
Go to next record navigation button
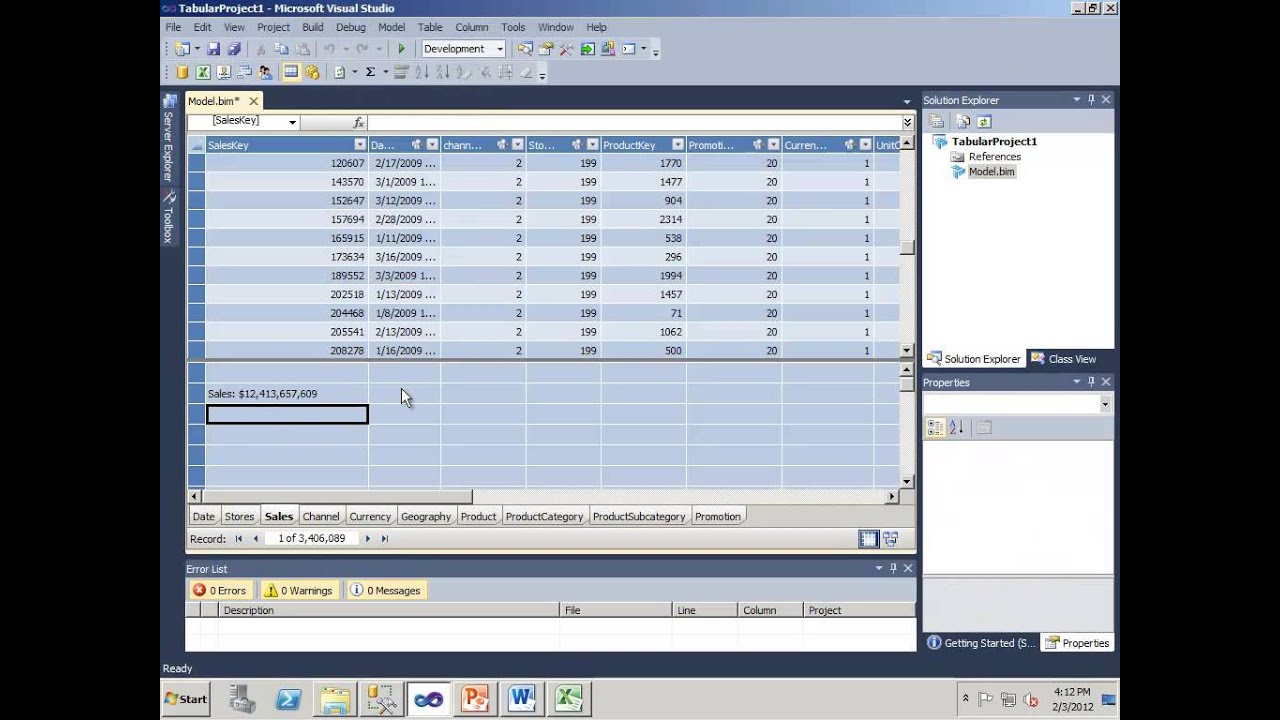pos(368,539)
